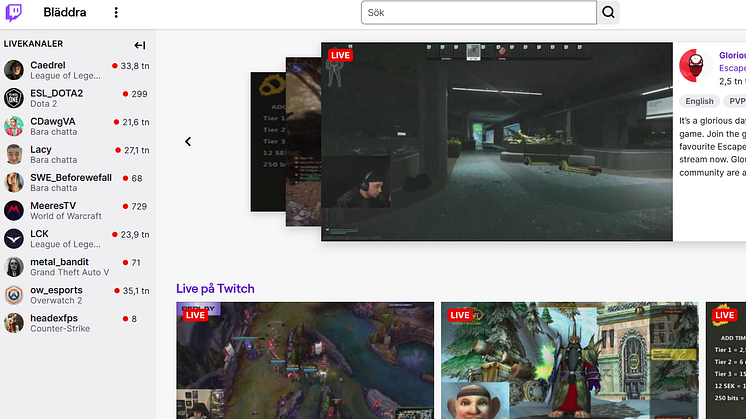Click the 'World of Warcraft' game label
Image resolution: width=746 pixels, height=419 pixels.
tap(66, 216)
